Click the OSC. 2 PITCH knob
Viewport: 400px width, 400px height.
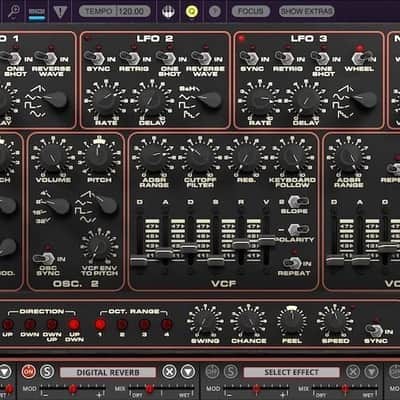click(99, 157)
